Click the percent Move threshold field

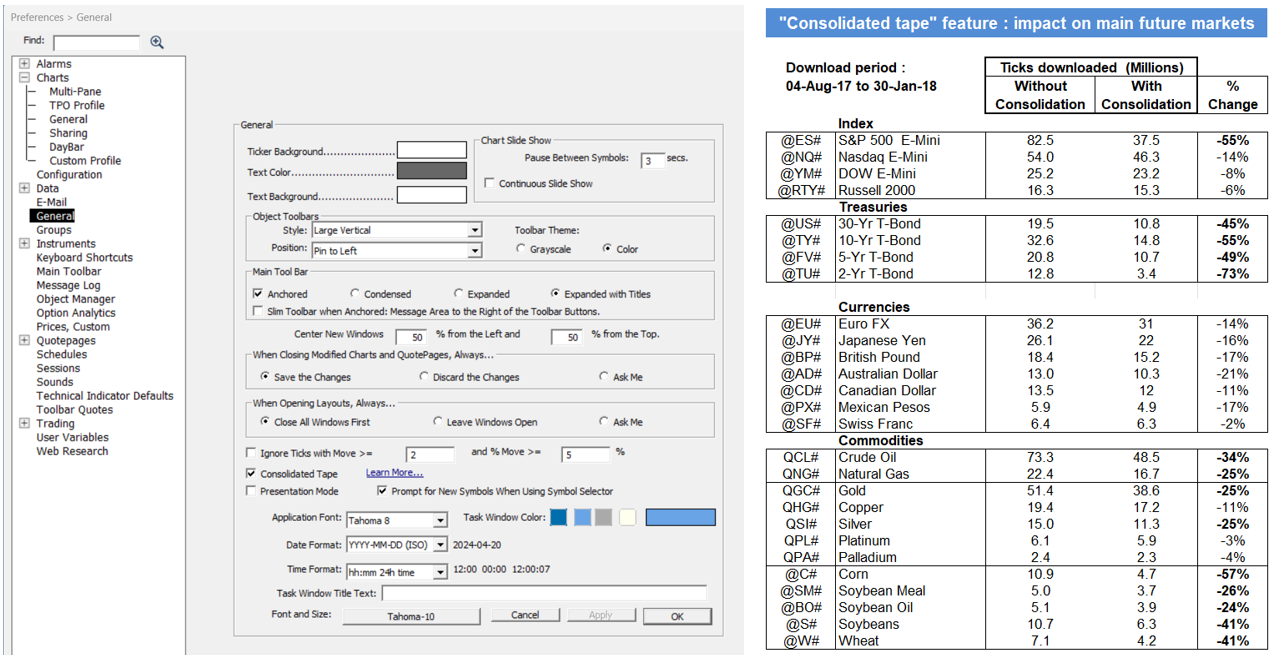[585, 454]
